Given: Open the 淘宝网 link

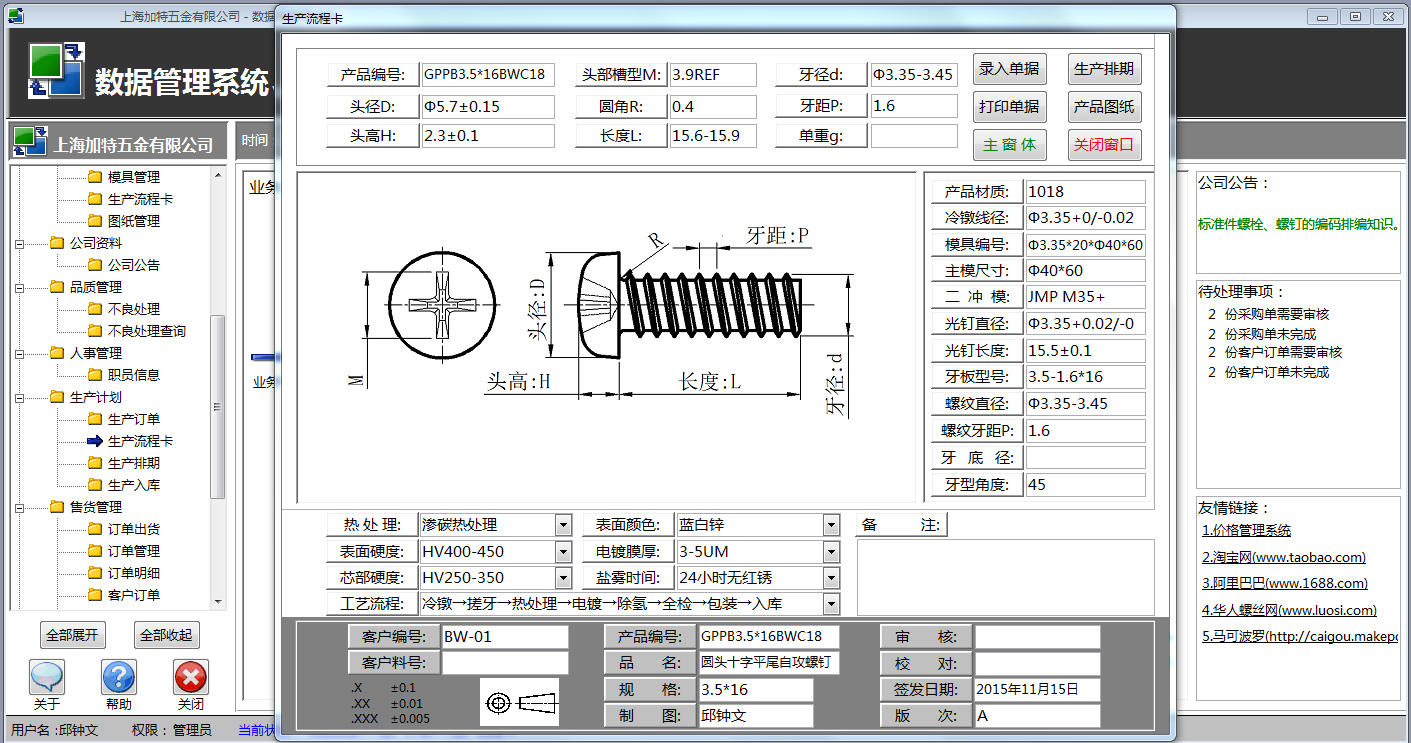Looking at the screenshot, I should (x=1284, y=558).
